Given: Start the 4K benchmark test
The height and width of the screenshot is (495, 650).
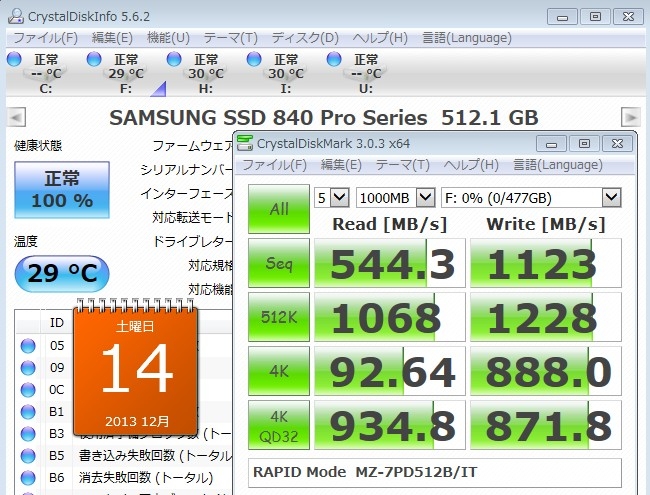Looking at the screenshot, I should point(279,371).
